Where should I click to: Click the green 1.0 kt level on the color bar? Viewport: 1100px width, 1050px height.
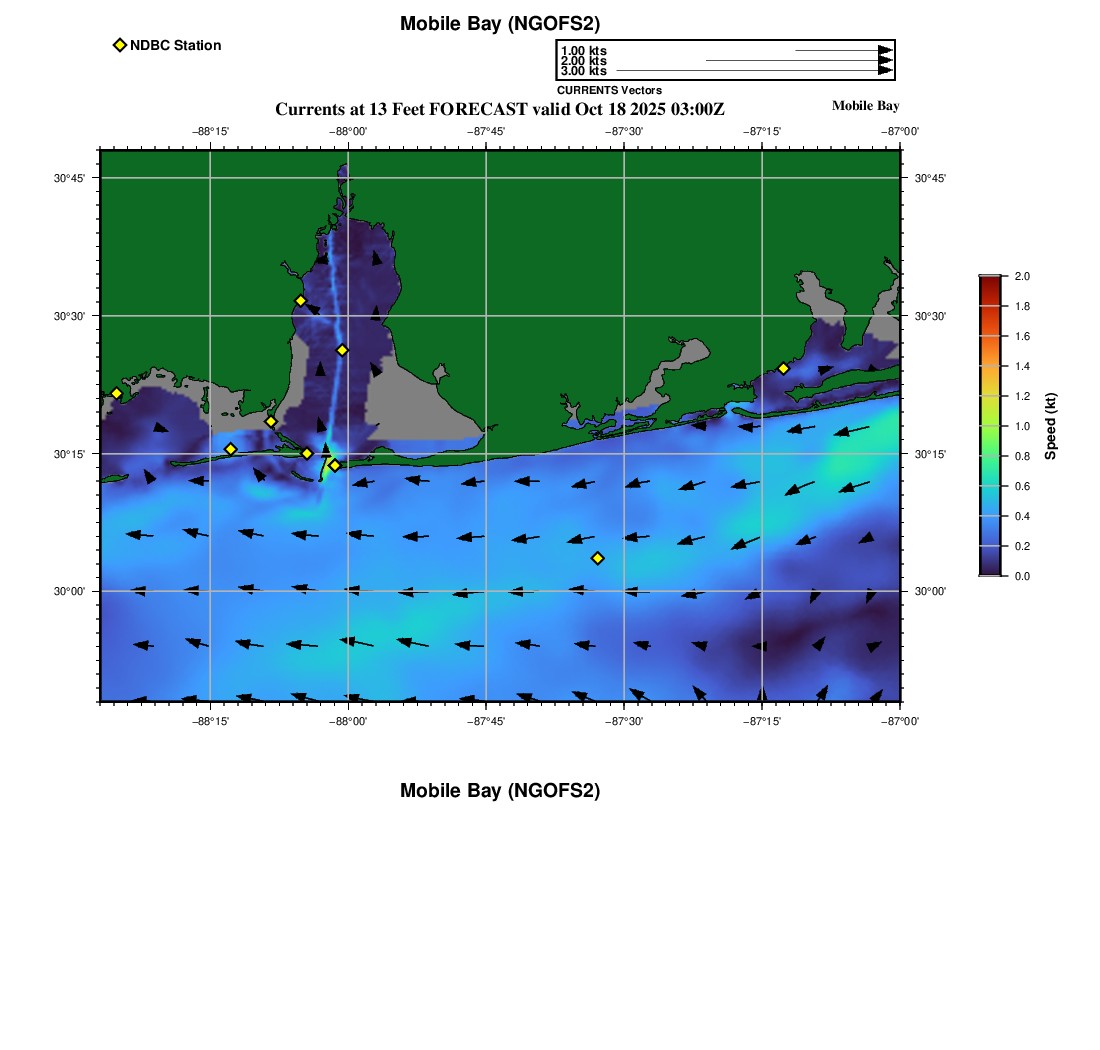(989, 426)
